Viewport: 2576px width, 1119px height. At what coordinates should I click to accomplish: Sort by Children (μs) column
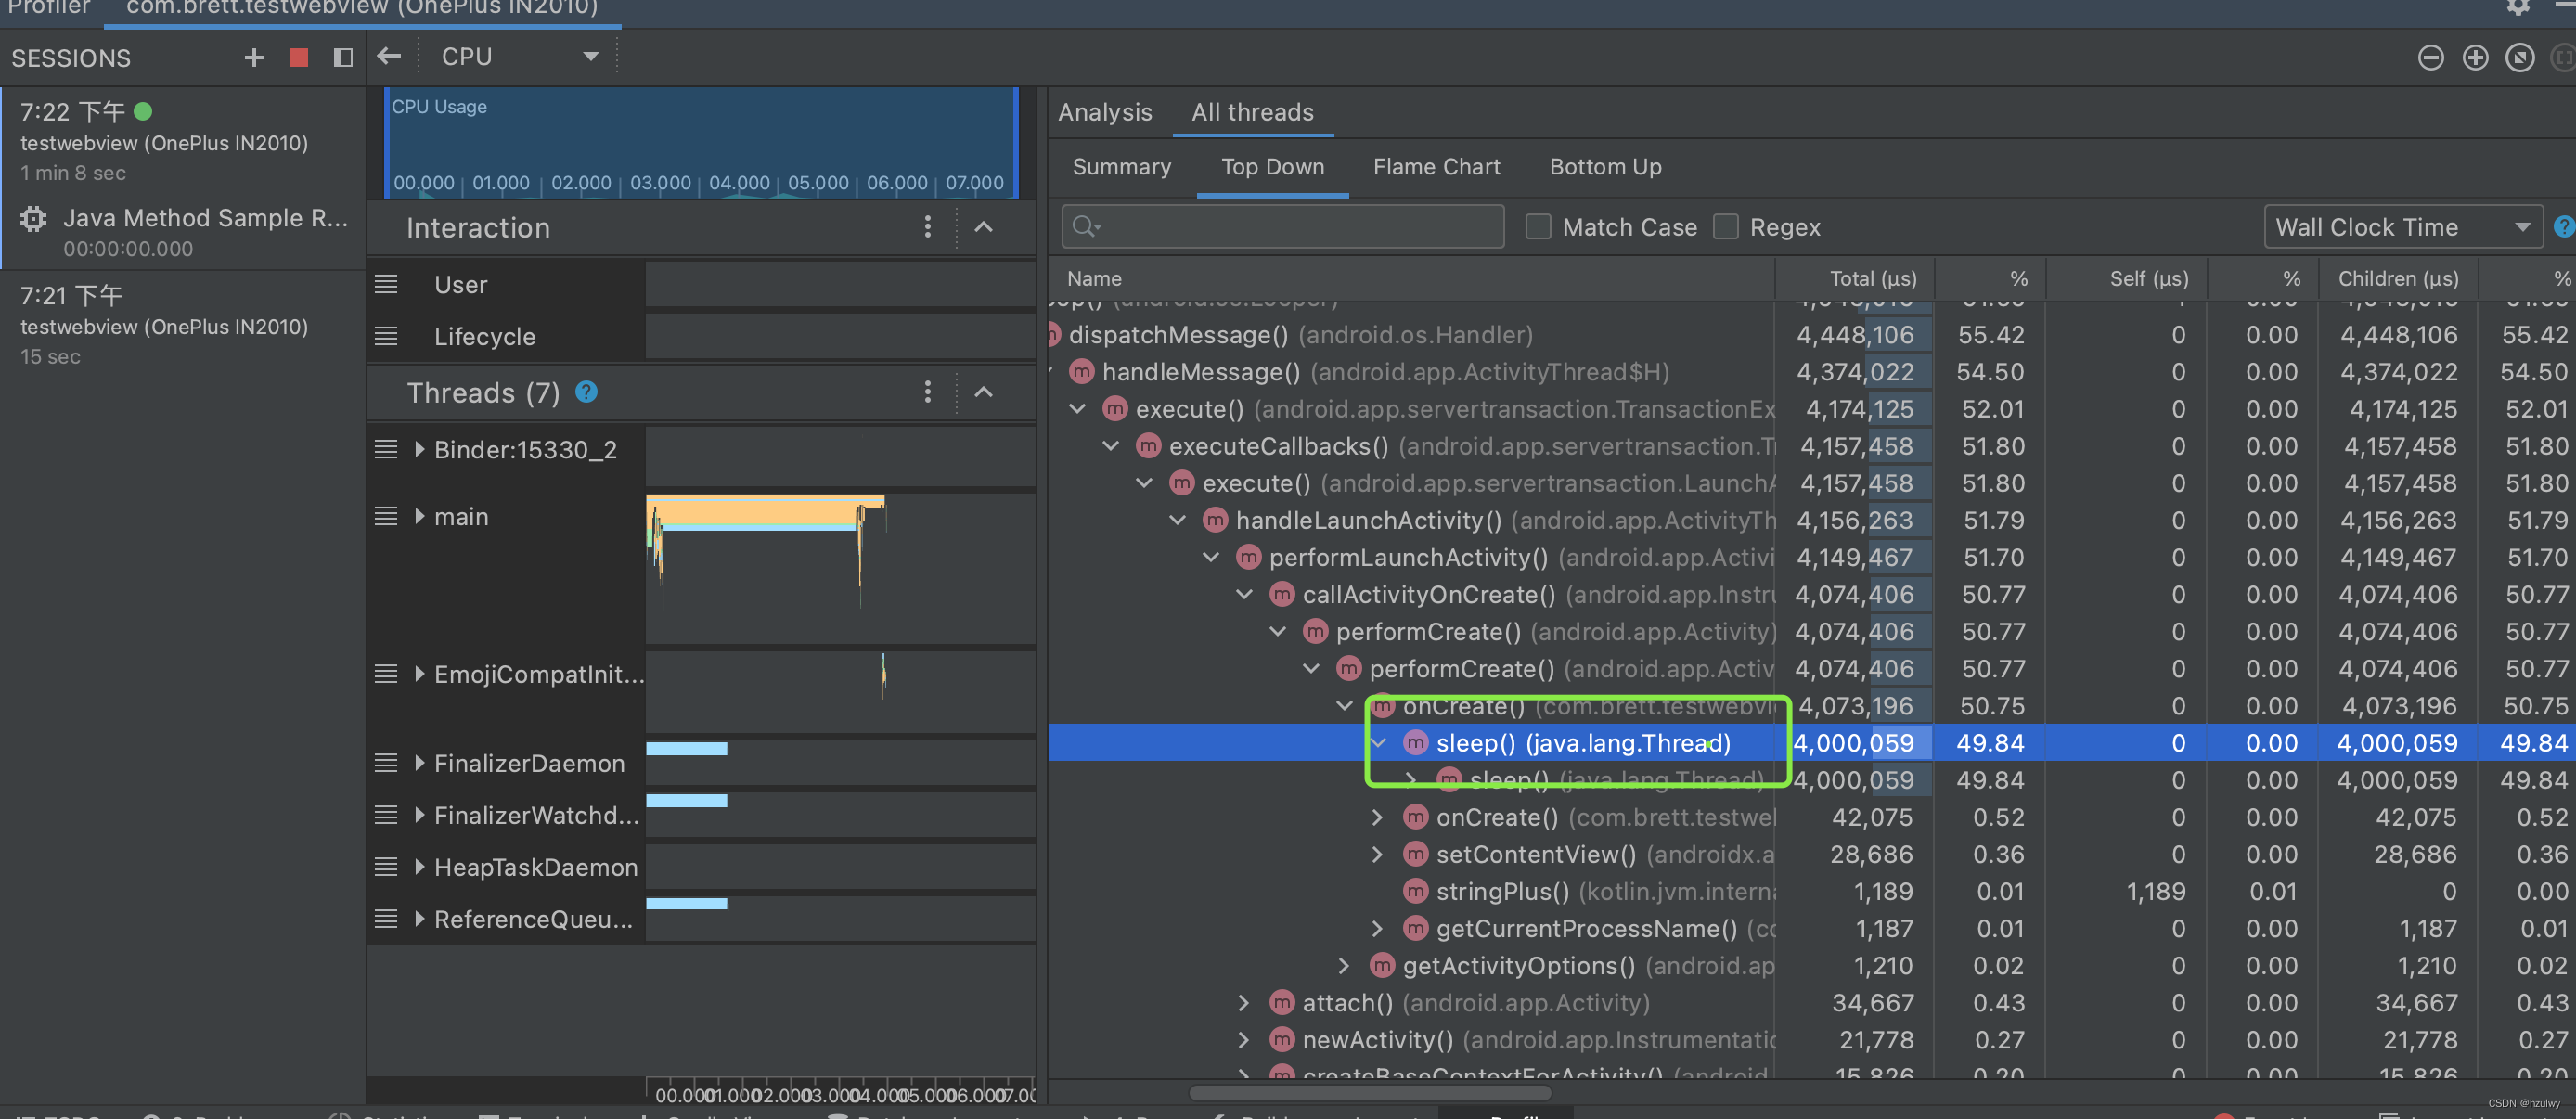coord(2397,278)
